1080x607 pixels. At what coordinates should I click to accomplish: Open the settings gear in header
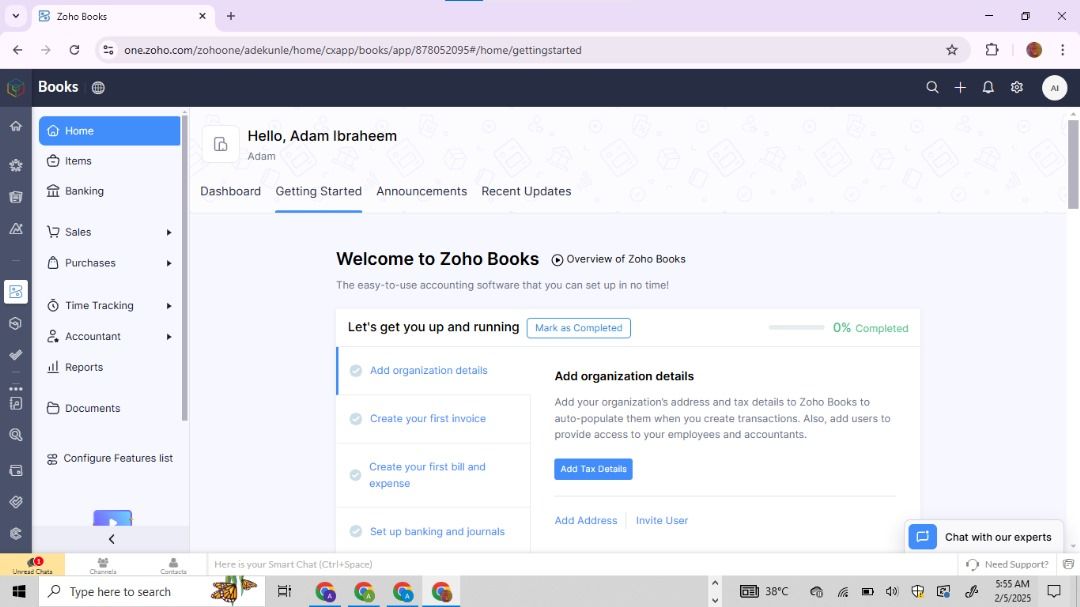click(1017, 88)
